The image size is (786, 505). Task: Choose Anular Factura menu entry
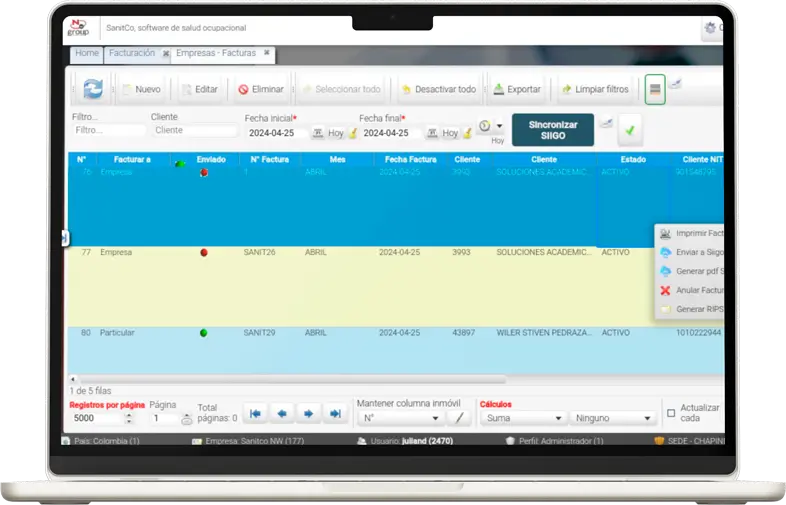(690, 290)
